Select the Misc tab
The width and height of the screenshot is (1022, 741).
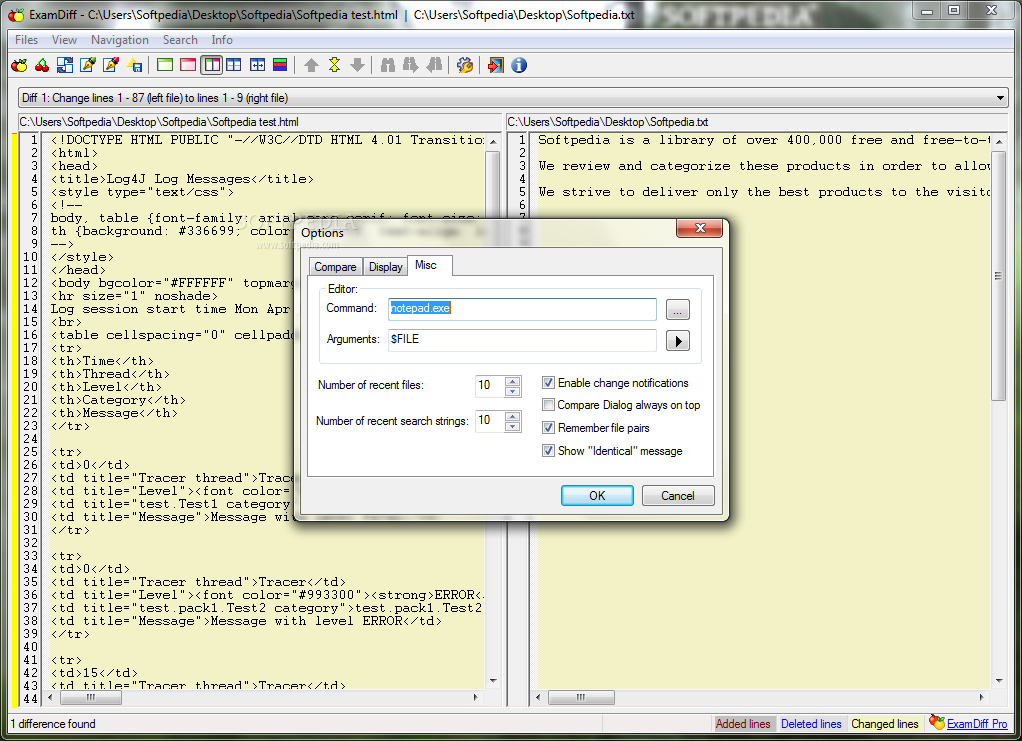tap(429, 265)
